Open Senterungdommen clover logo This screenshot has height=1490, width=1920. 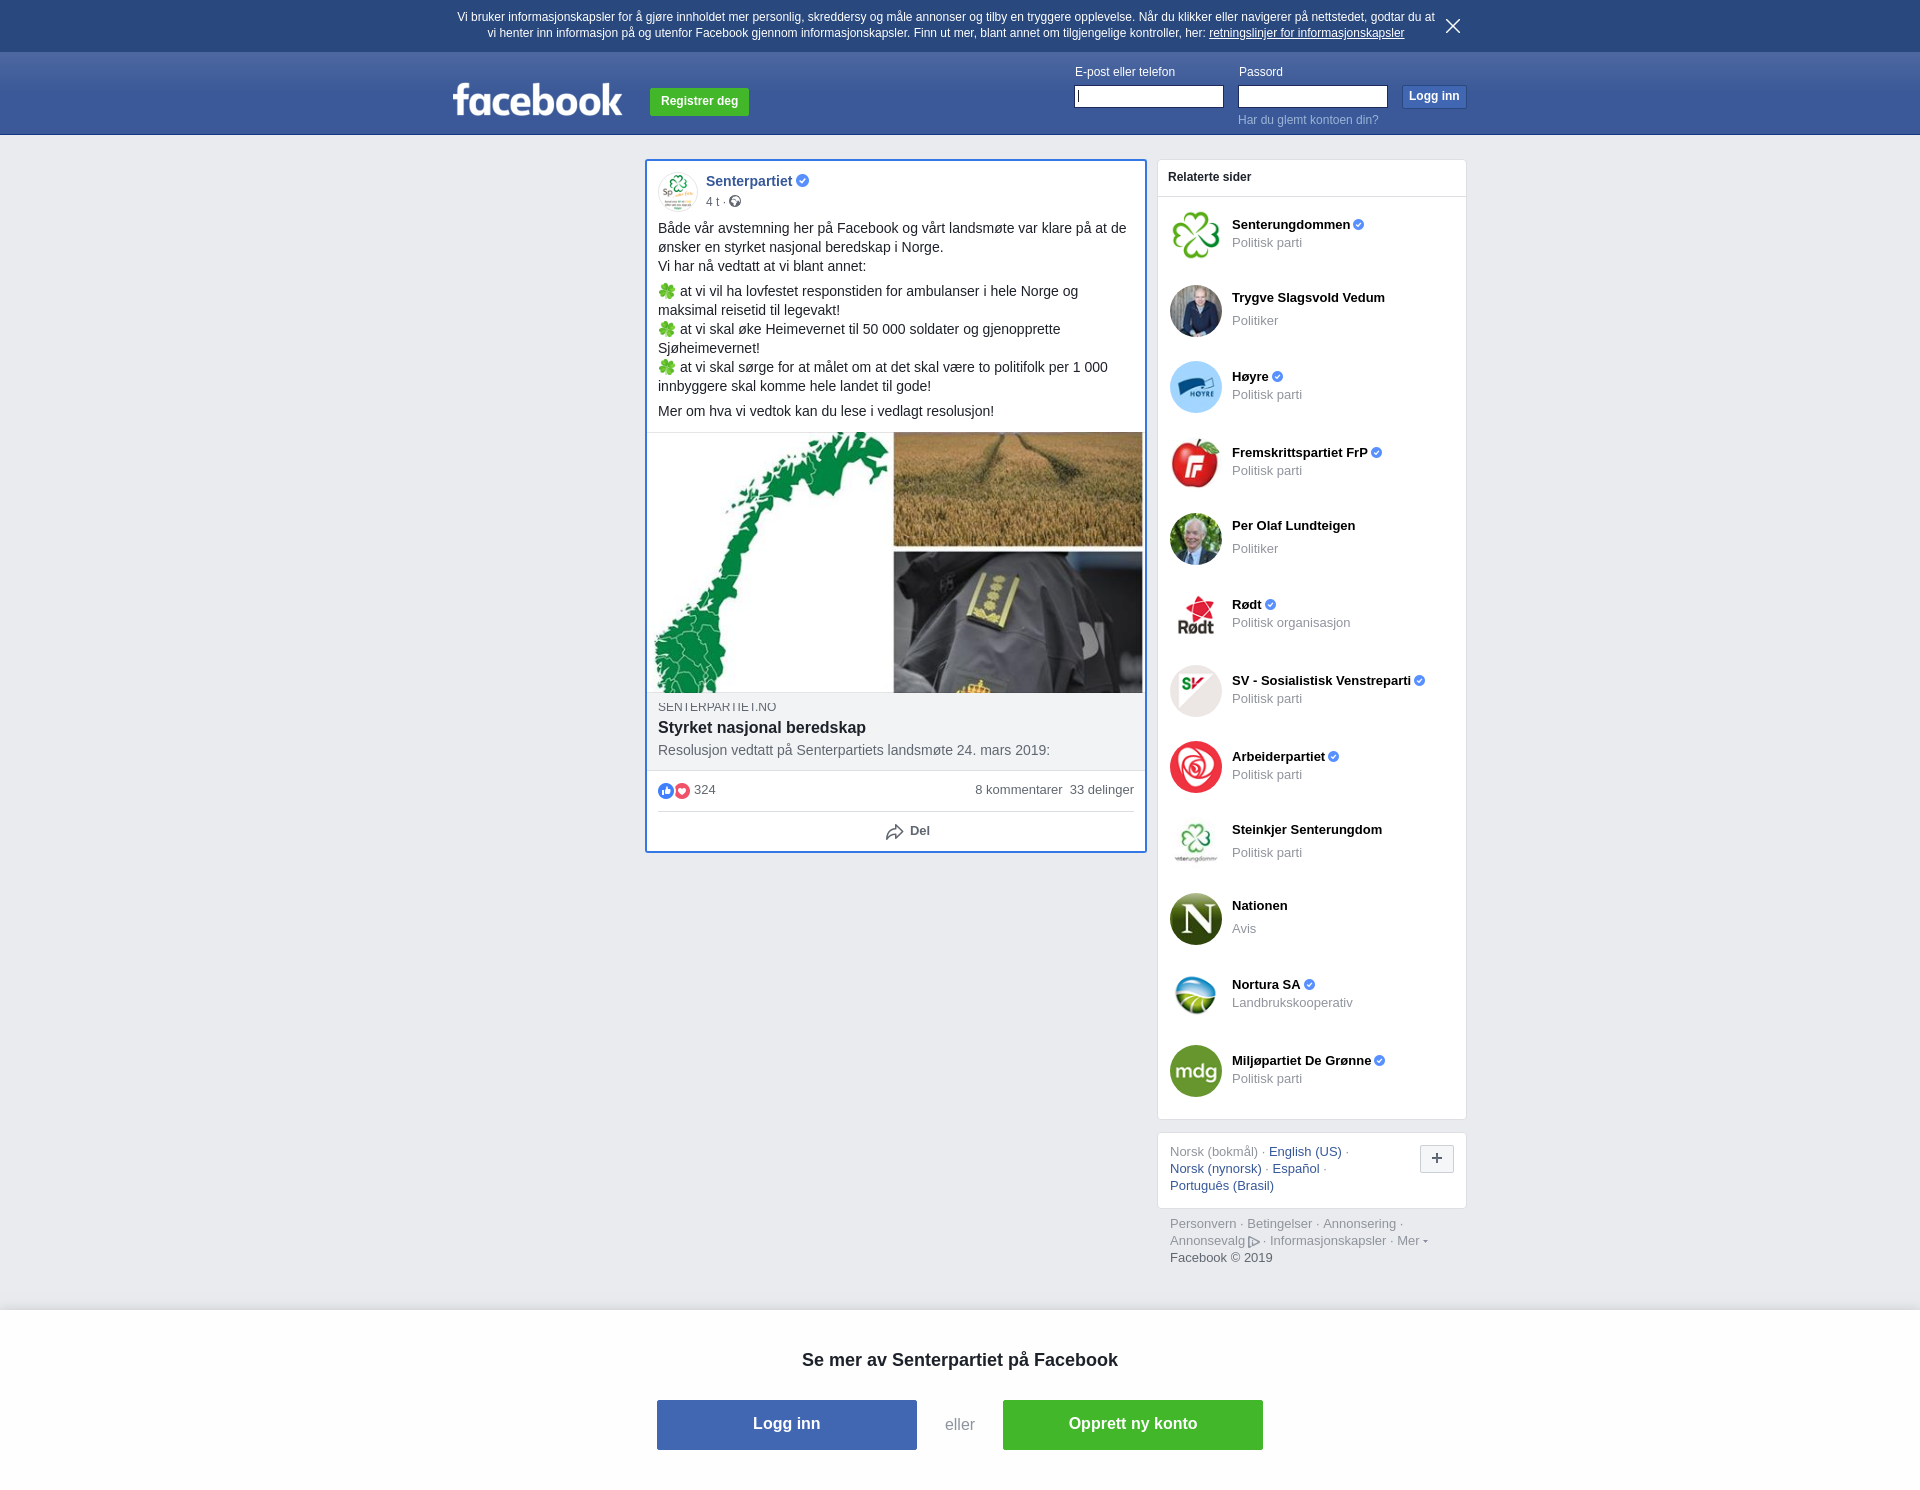pos(1196,235)
